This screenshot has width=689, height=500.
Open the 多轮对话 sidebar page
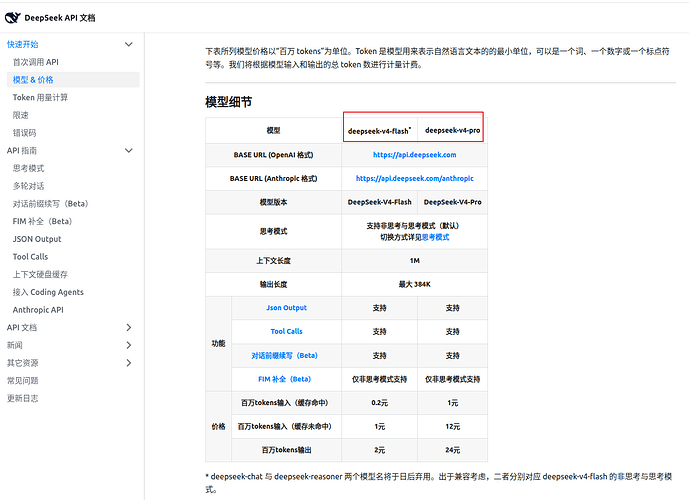(x=28, y=186)
